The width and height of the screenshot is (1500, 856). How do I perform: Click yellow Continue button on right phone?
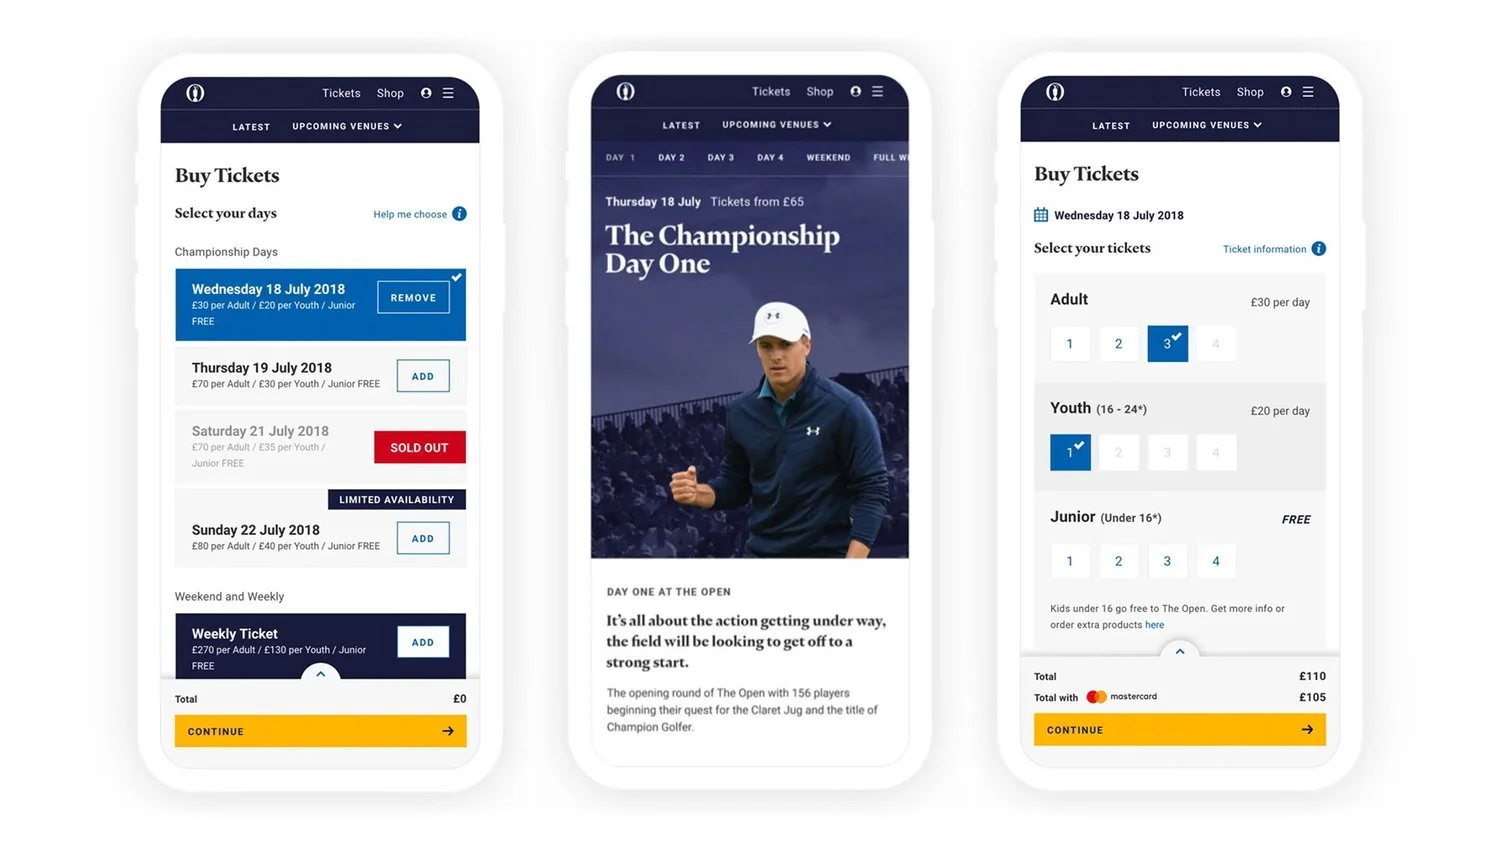(x=1180, y=730)
